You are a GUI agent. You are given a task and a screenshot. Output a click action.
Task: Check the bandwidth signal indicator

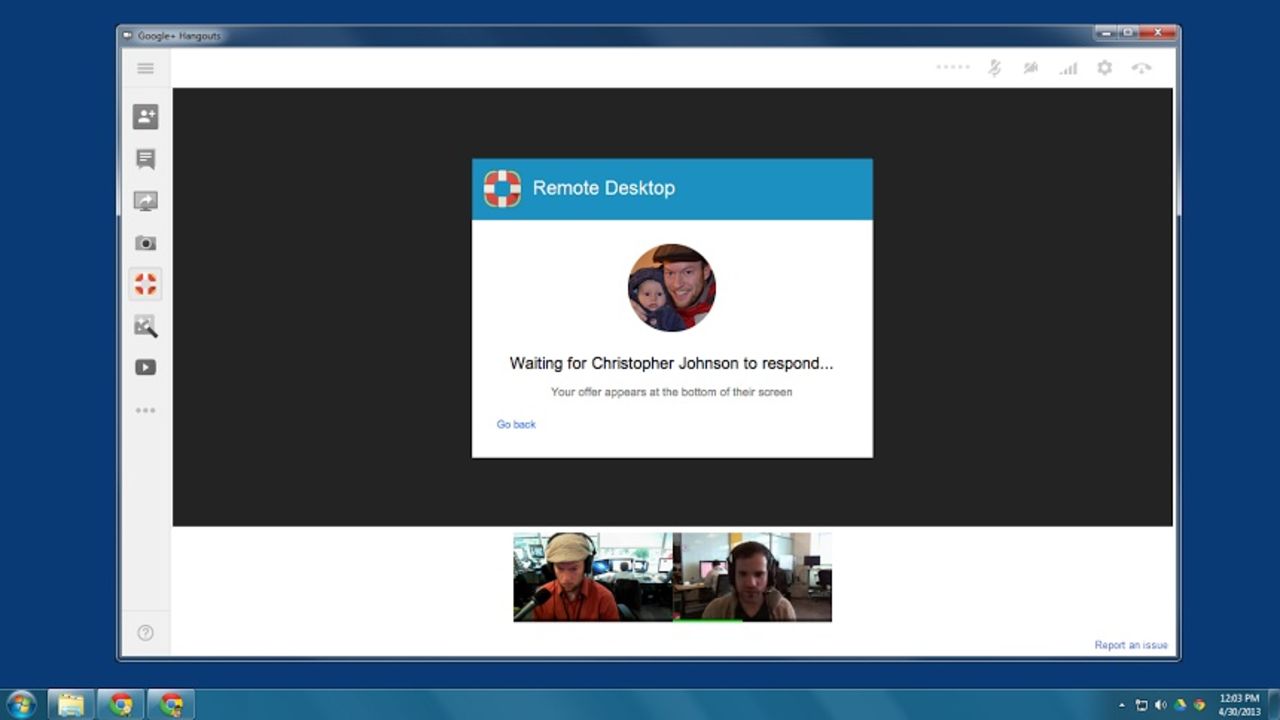pos(1067,67)
